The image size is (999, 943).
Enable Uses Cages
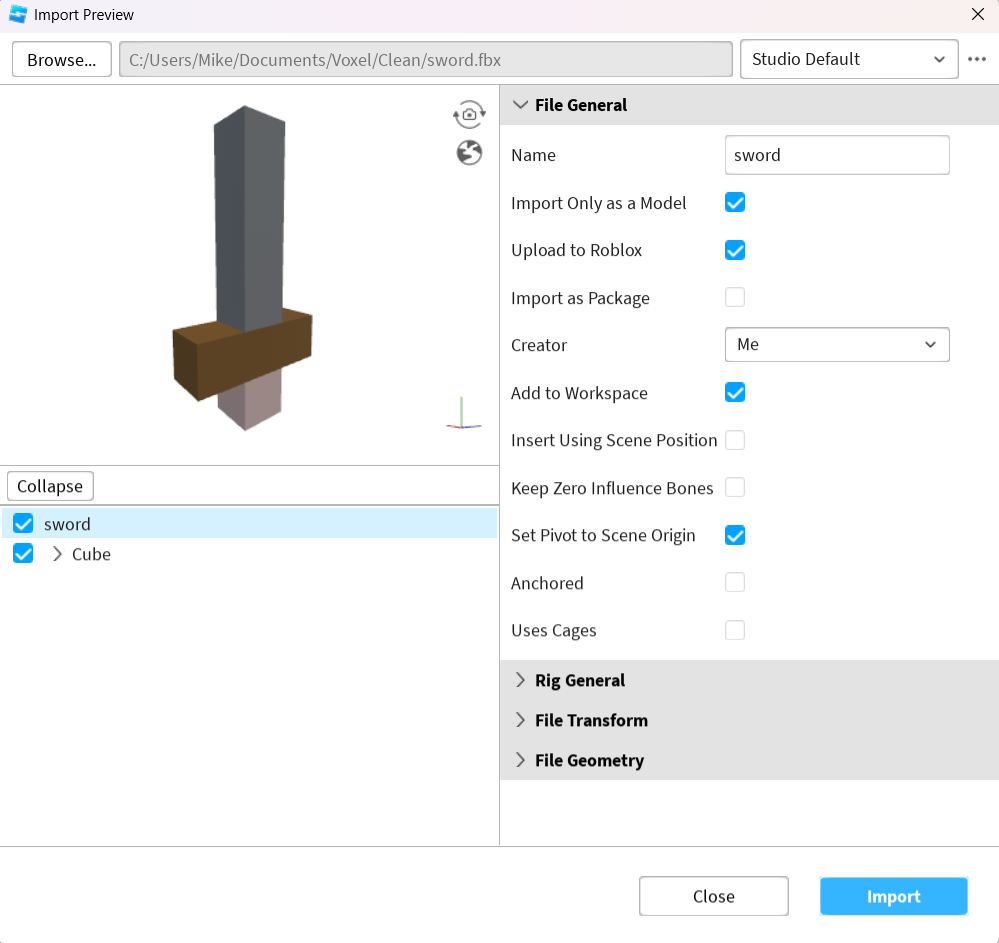(735, 630)
